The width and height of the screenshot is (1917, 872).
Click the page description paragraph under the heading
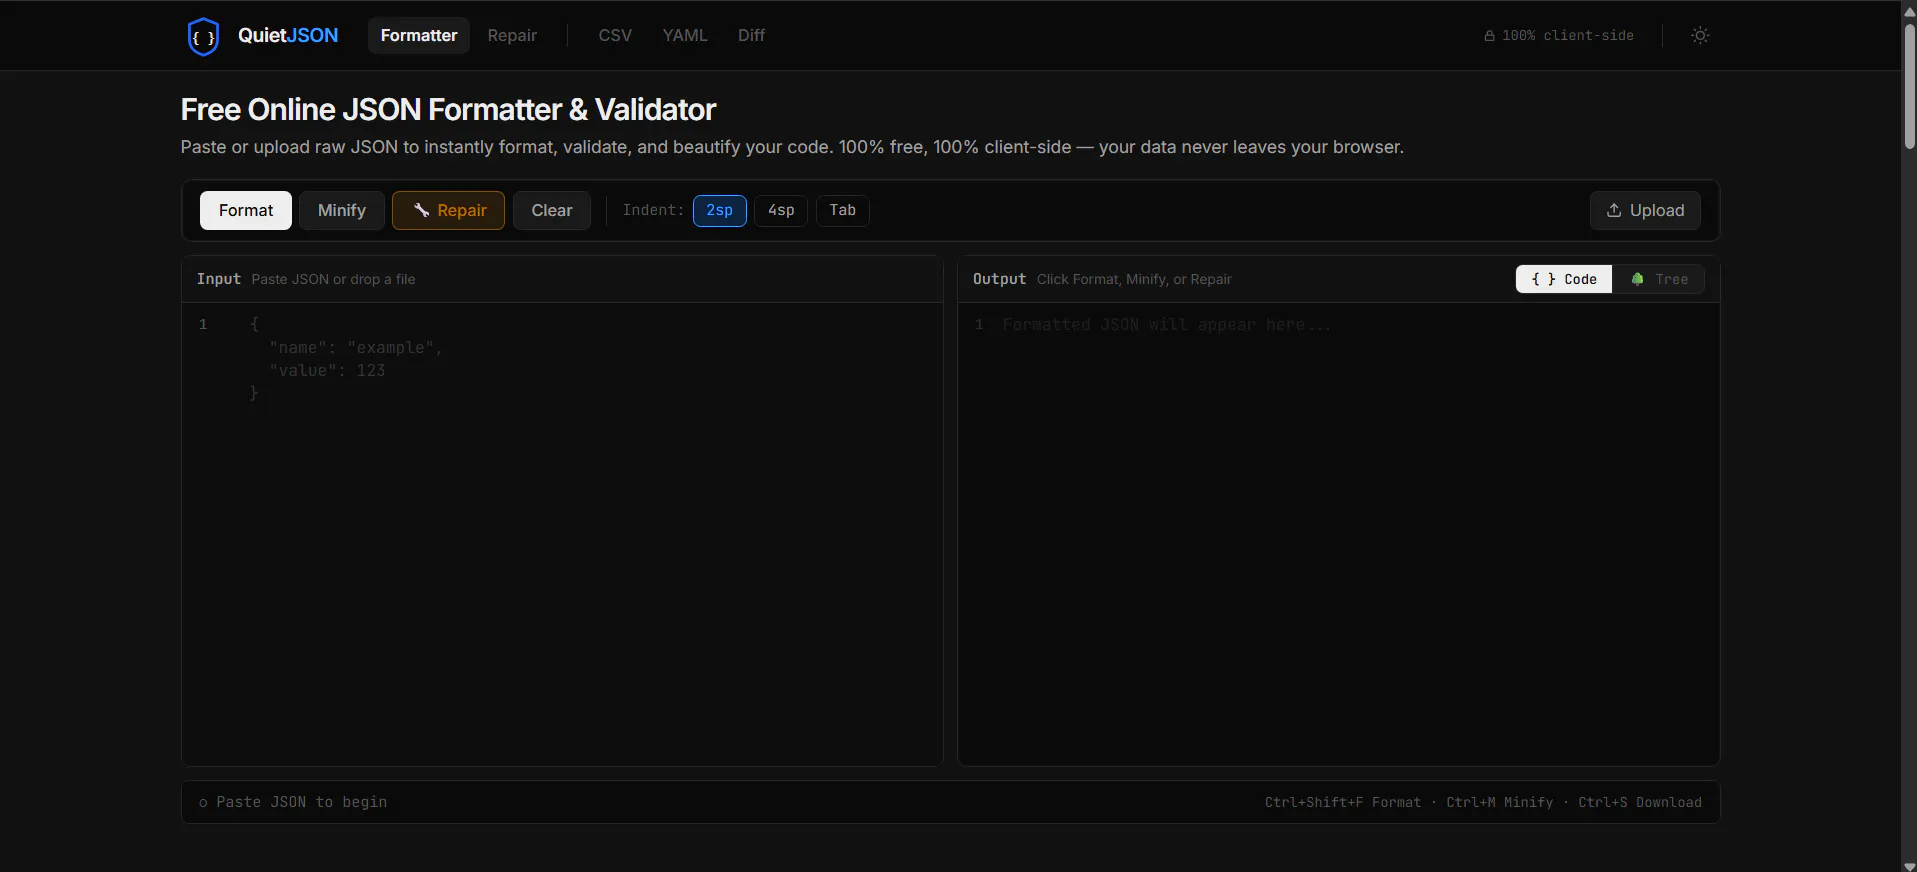[x=792, y=147]
